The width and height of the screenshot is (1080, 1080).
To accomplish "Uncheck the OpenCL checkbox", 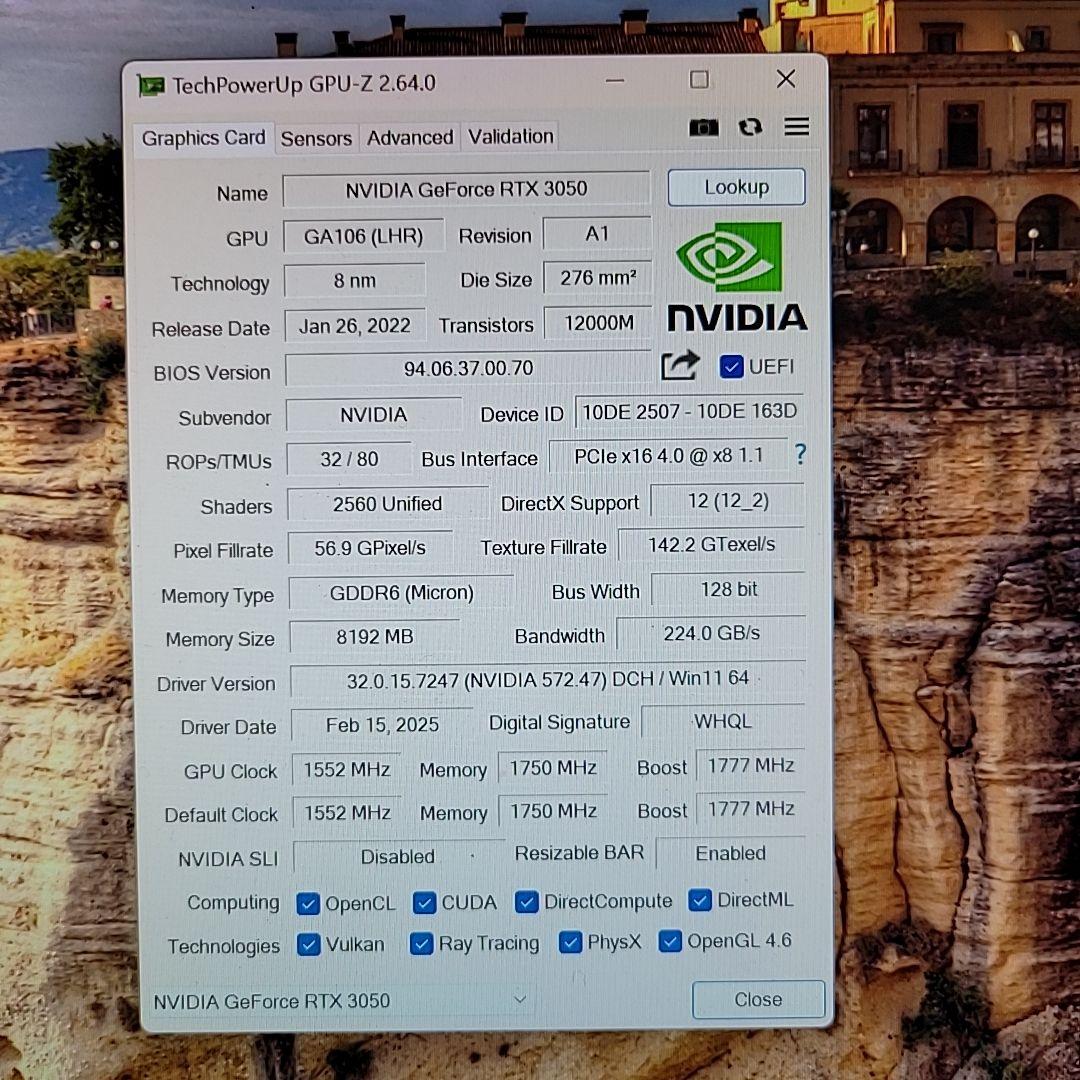I will (x=308, y=902).
